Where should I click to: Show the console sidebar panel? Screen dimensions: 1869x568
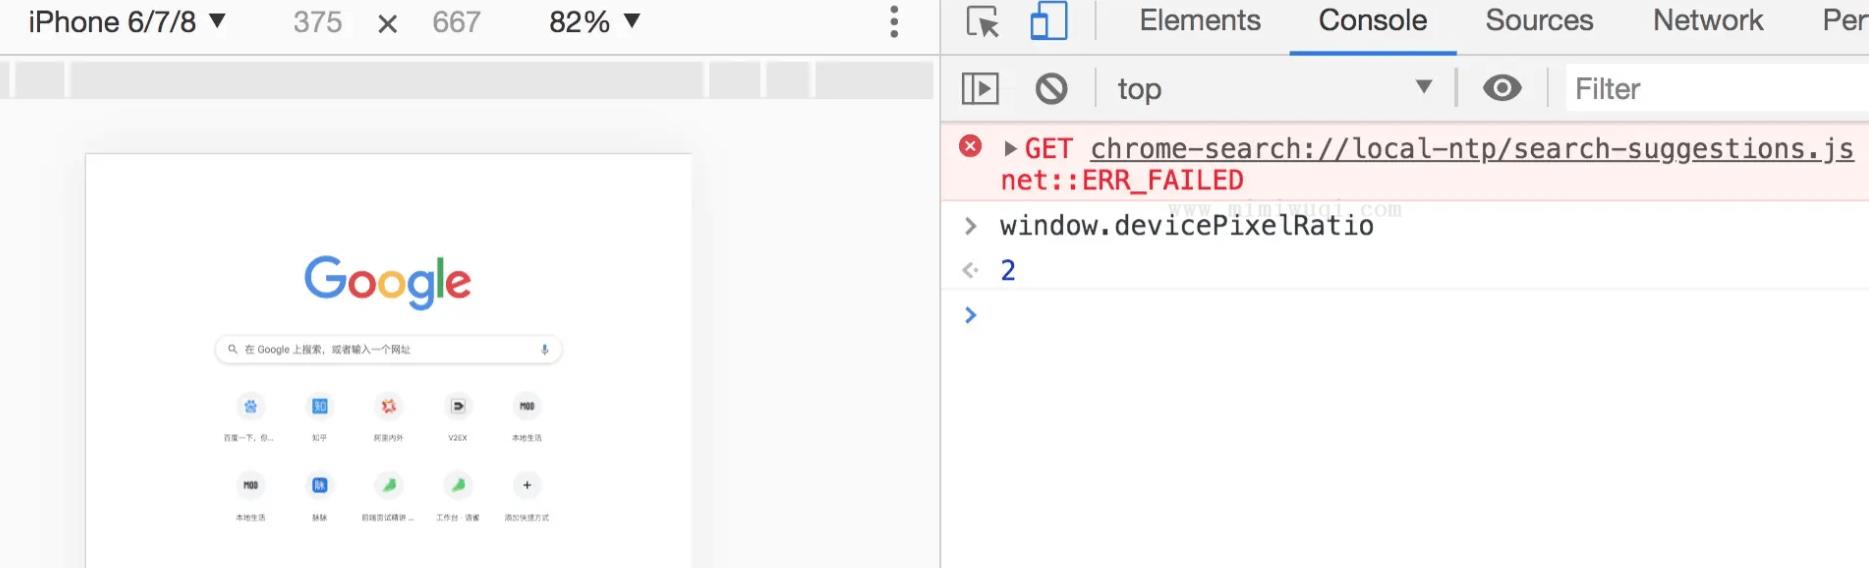coord(980,89)
